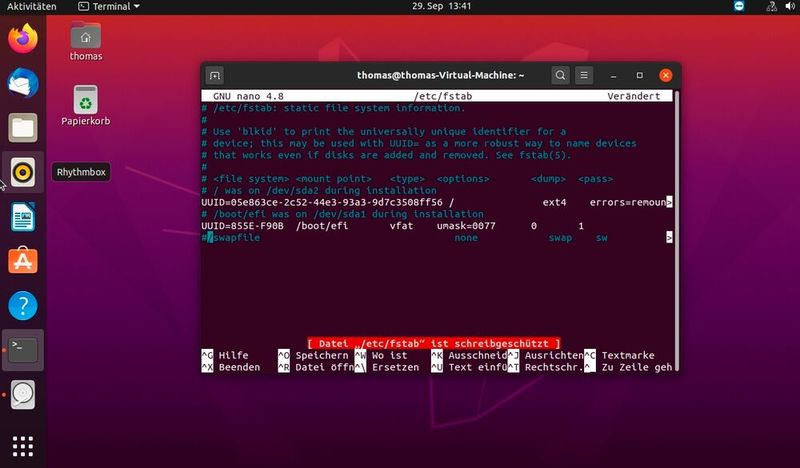Screen dimensions: 800x468
Task: Click the Ersetzen shortcut label
Action: (x=395, y=367)
